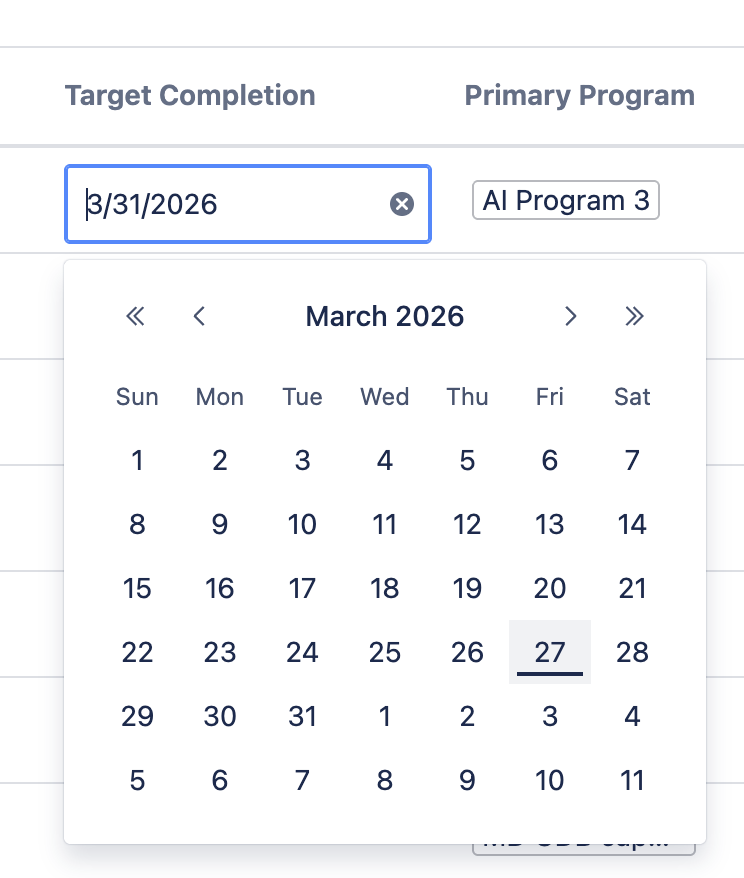Select the AI Program 3 tag

(565, 201)
